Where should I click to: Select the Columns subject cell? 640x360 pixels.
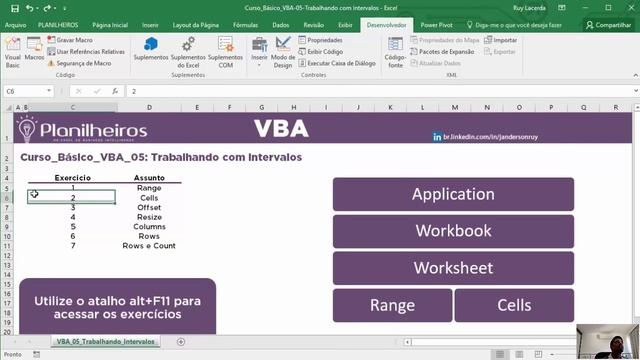click(149, 227)
